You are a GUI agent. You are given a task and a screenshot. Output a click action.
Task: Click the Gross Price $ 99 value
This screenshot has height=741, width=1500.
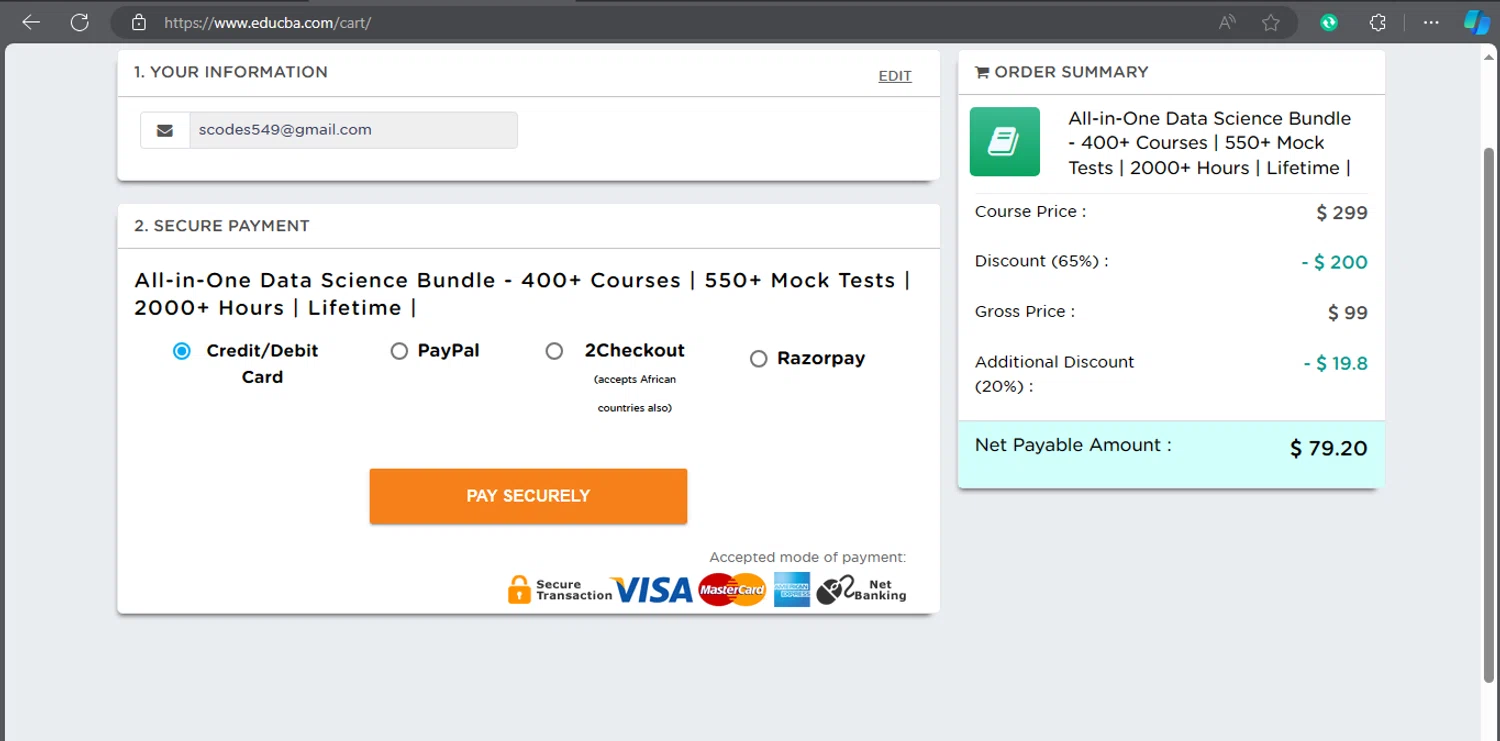coord(1348,313)
